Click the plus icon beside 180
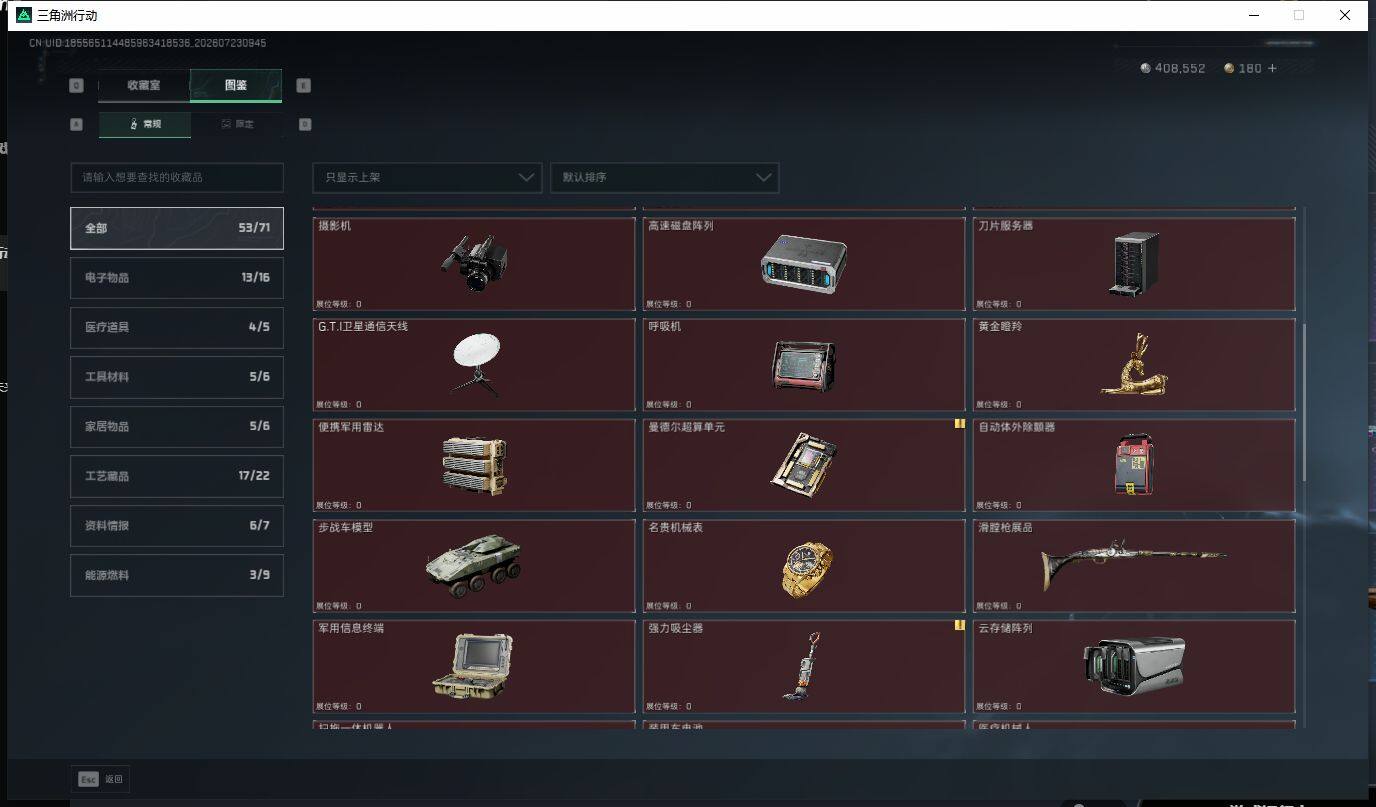The height and width of the screenshot is (807, 1376). (1272, 68)
